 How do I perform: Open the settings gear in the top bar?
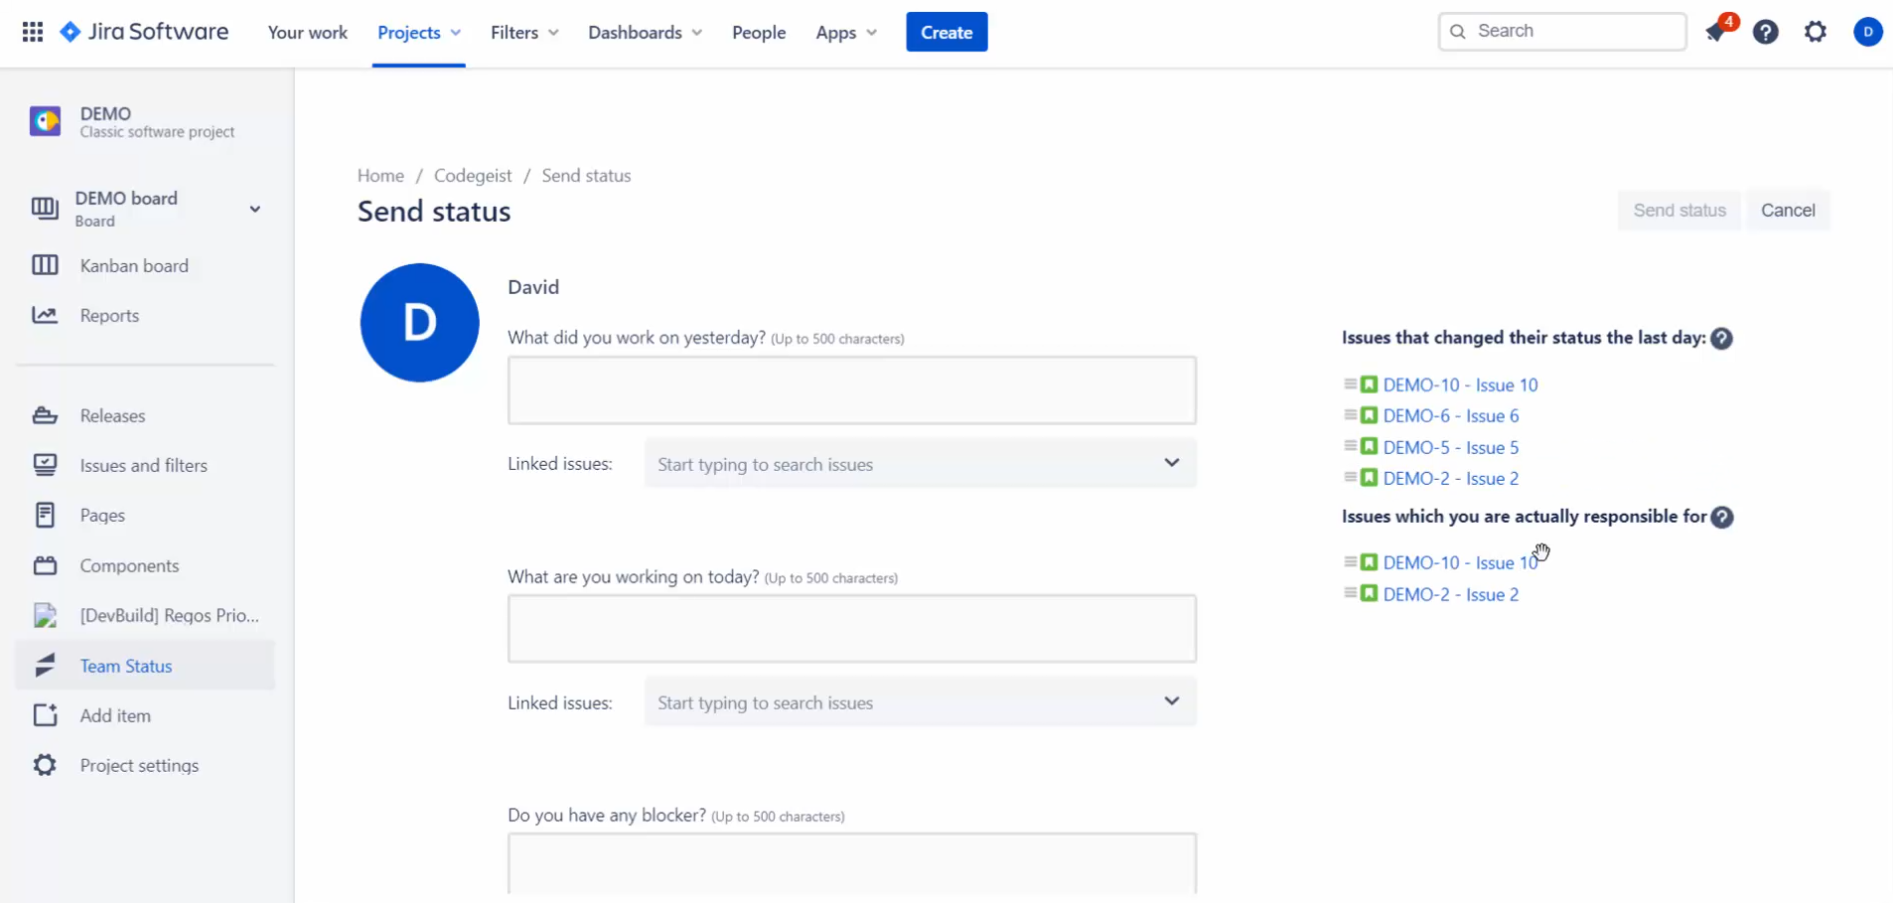pyautogui.click(x=1815, y=32)
